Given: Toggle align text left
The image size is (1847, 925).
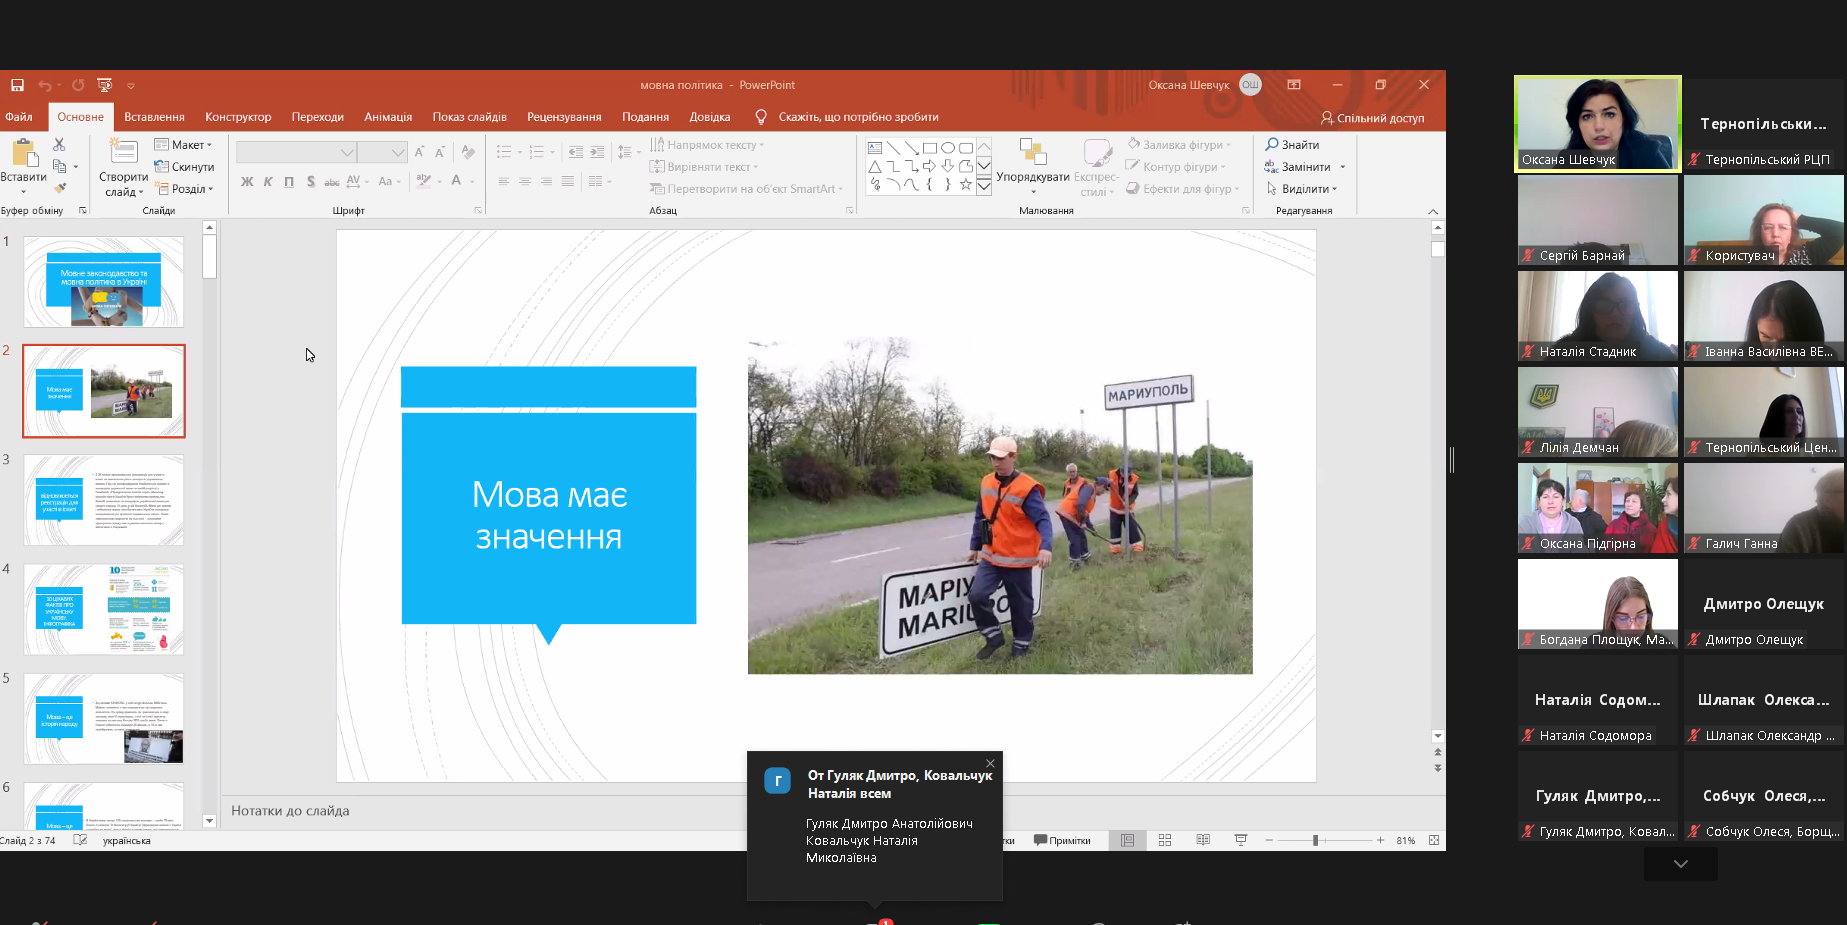Looking at the screenshot, I should [504, 181].
